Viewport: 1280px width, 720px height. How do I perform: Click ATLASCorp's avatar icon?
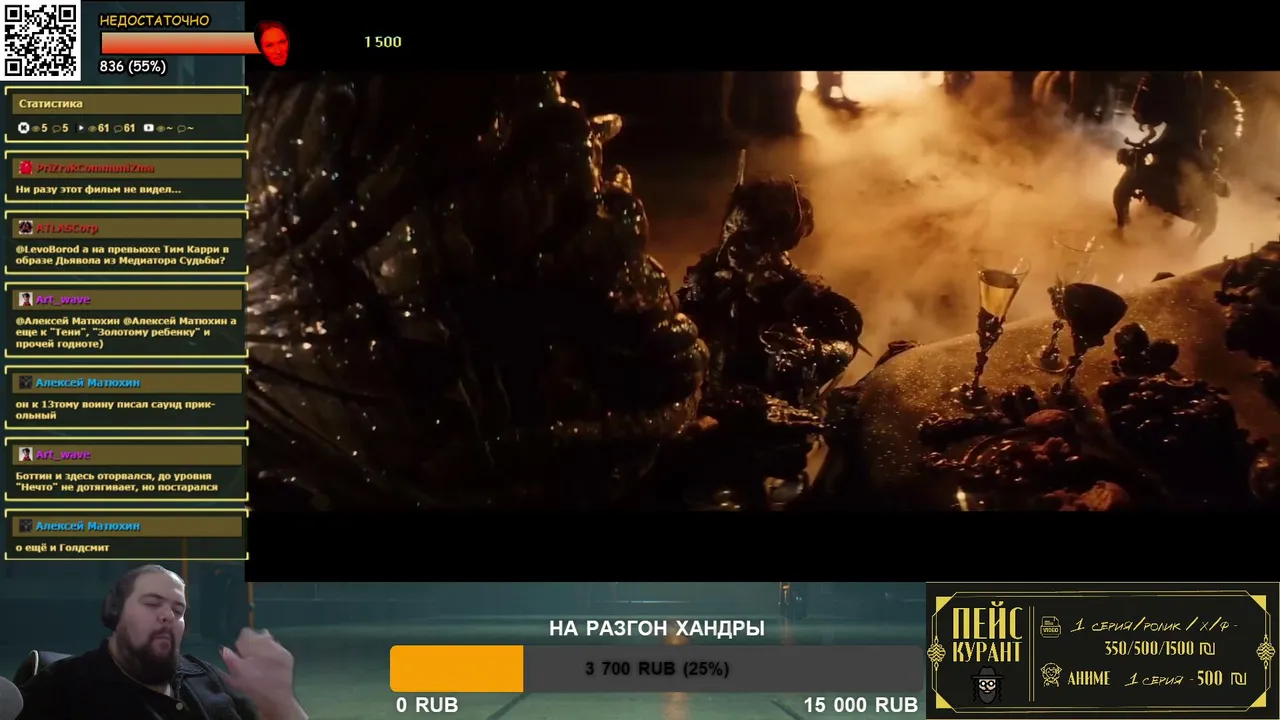point(26,228)
